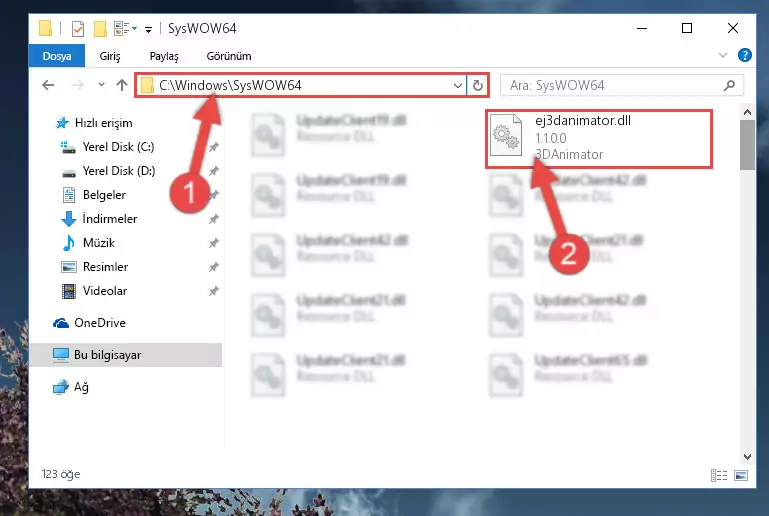
Task: Click the New folder icon in title bar
Action: coord(101,29)
